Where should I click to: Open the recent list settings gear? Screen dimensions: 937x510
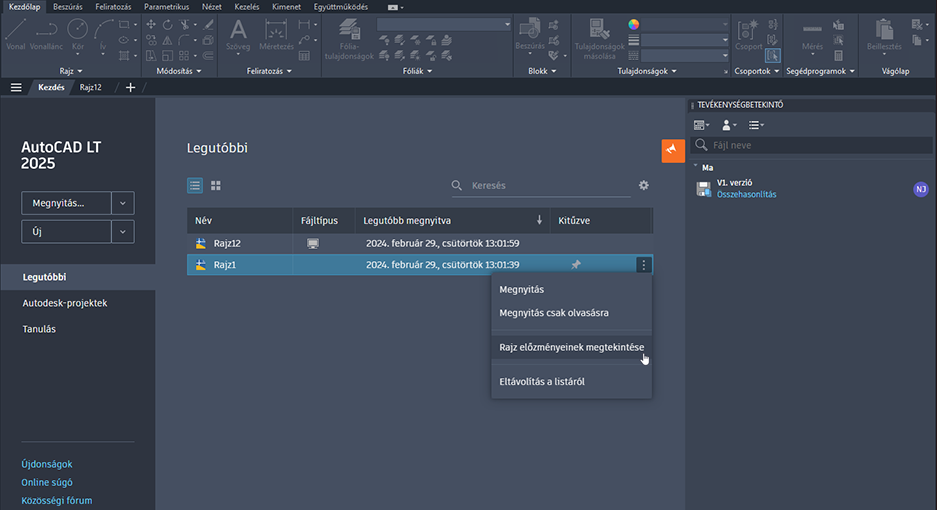tap(644, 185)
